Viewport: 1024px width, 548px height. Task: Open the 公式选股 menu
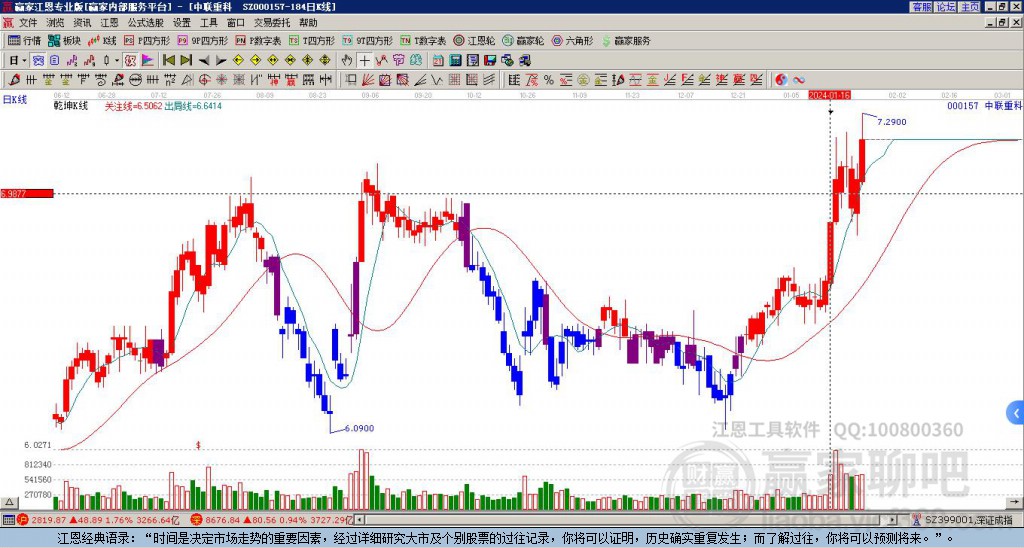pyautogui.click(x=146, y=23)
